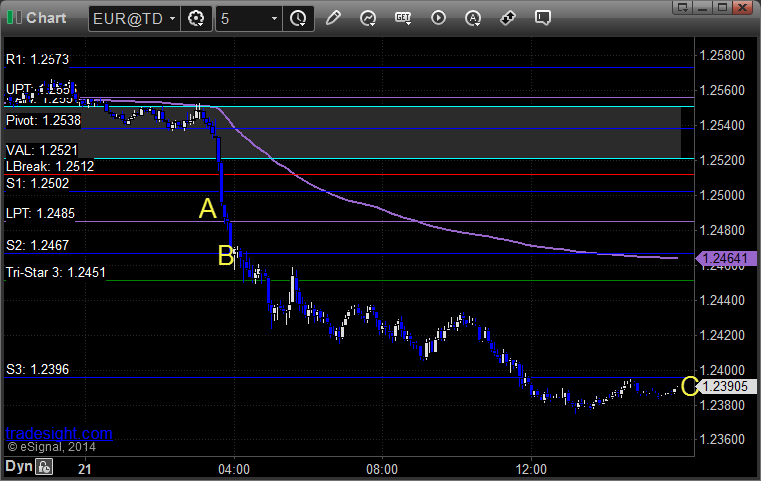The height and width of the screenshot is (481, 761).
Task: Click the yellow C annotation near last price
Action: [x=689, y=386]
